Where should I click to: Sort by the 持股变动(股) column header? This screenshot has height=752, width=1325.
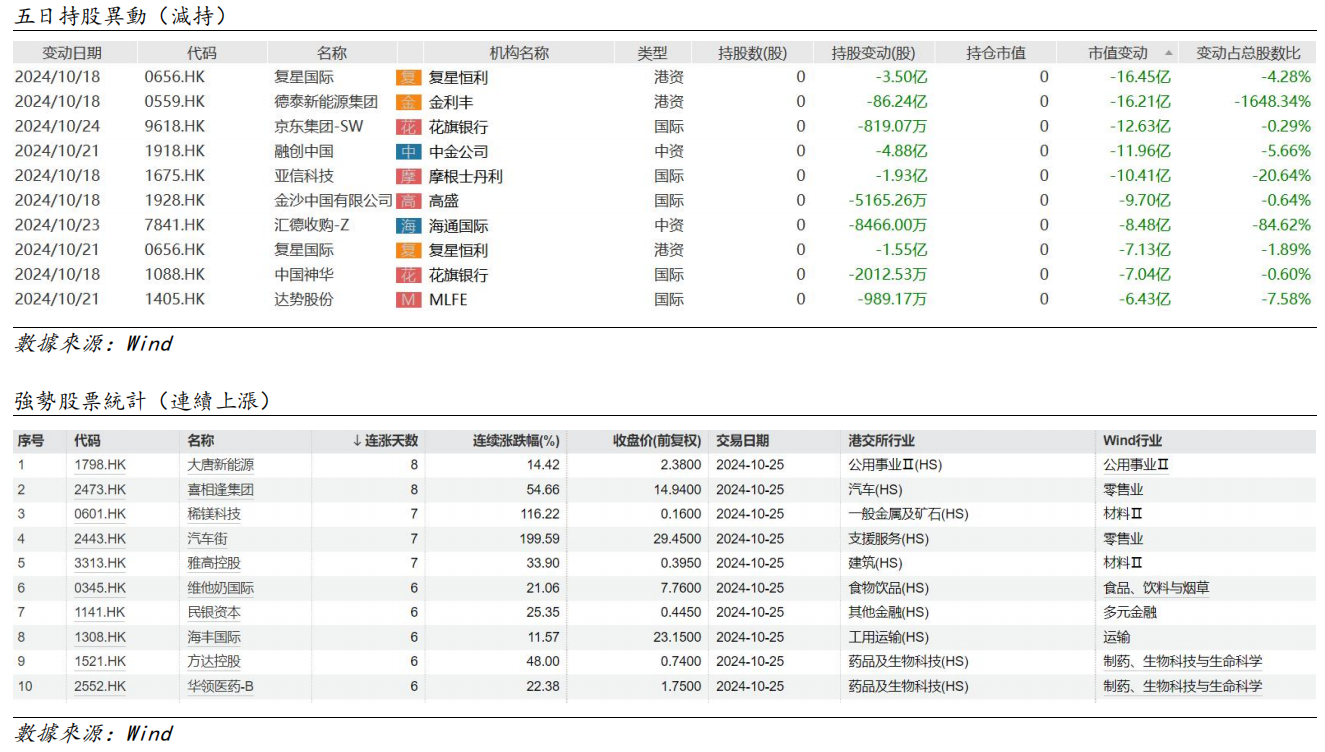click(873, 53)
